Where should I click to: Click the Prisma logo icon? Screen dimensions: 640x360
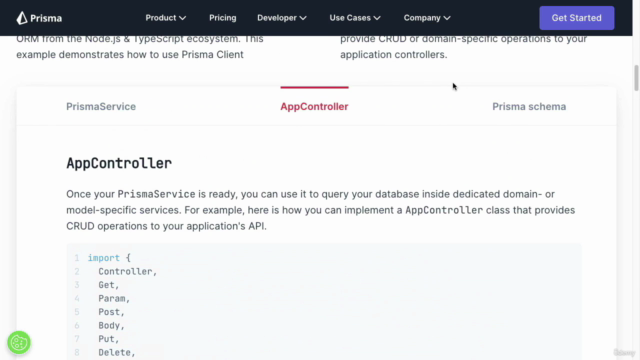point(22,18)
